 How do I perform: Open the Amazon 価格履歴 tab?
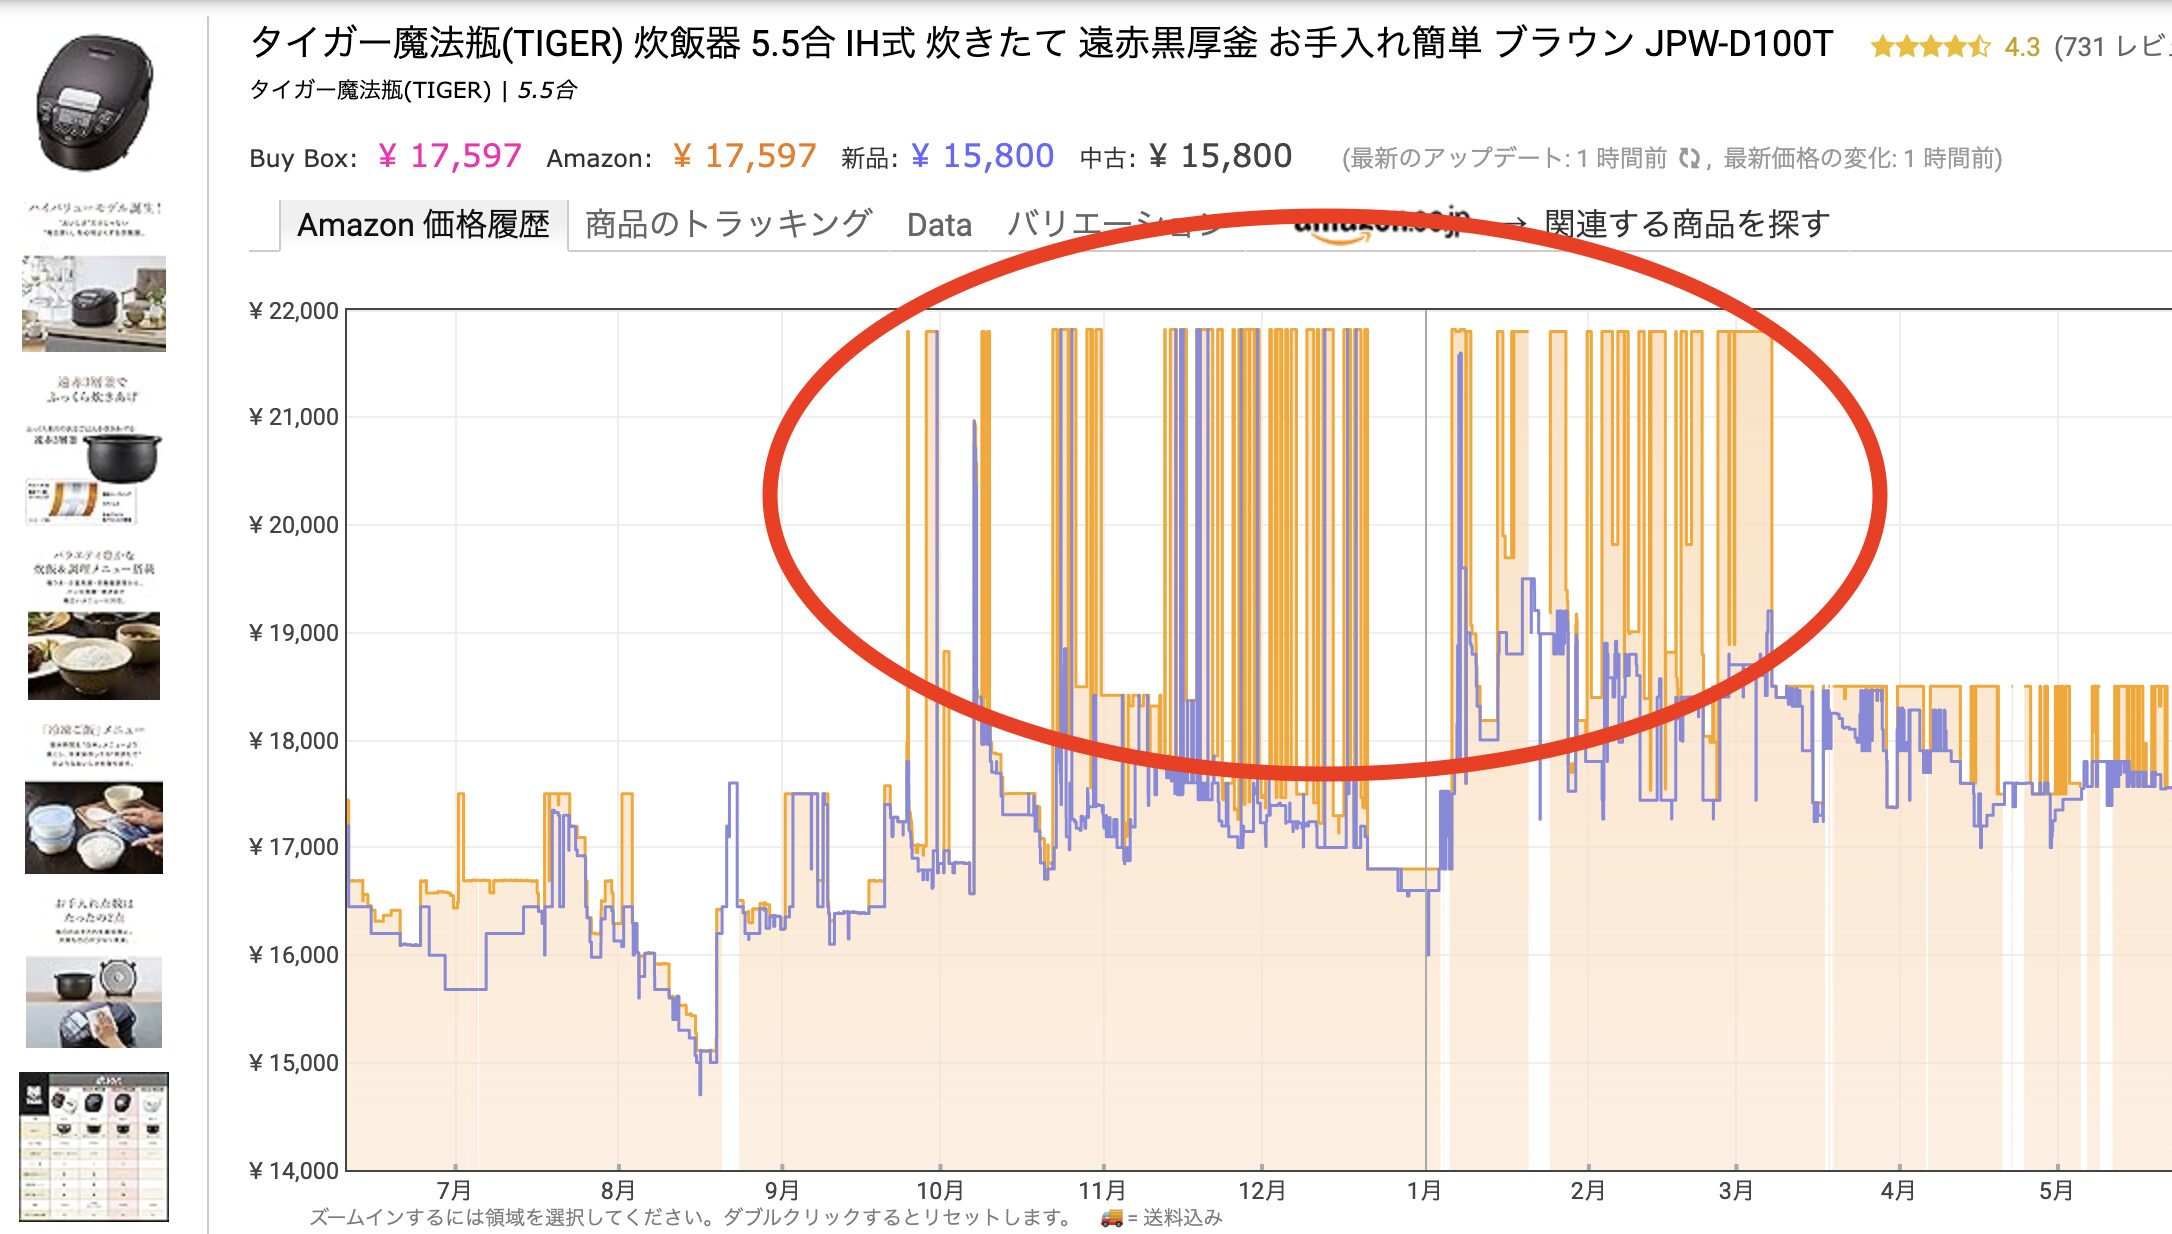pos(423,225)
